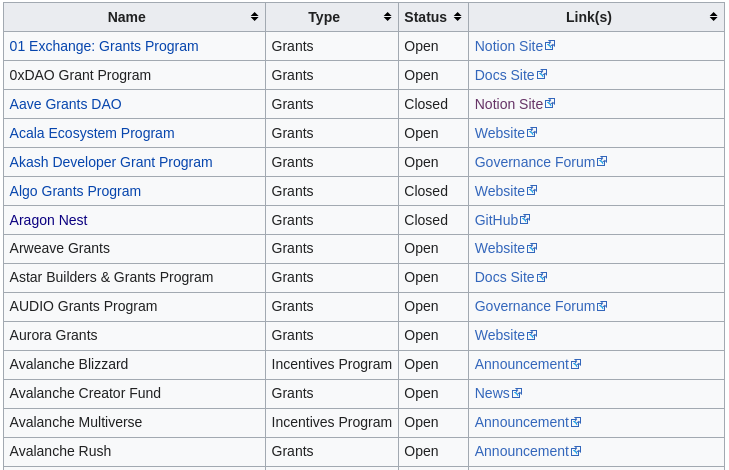The height and width of the screenshot is (470, 729).
Task: Click the Type column header text
Action: tap(324, 17)
